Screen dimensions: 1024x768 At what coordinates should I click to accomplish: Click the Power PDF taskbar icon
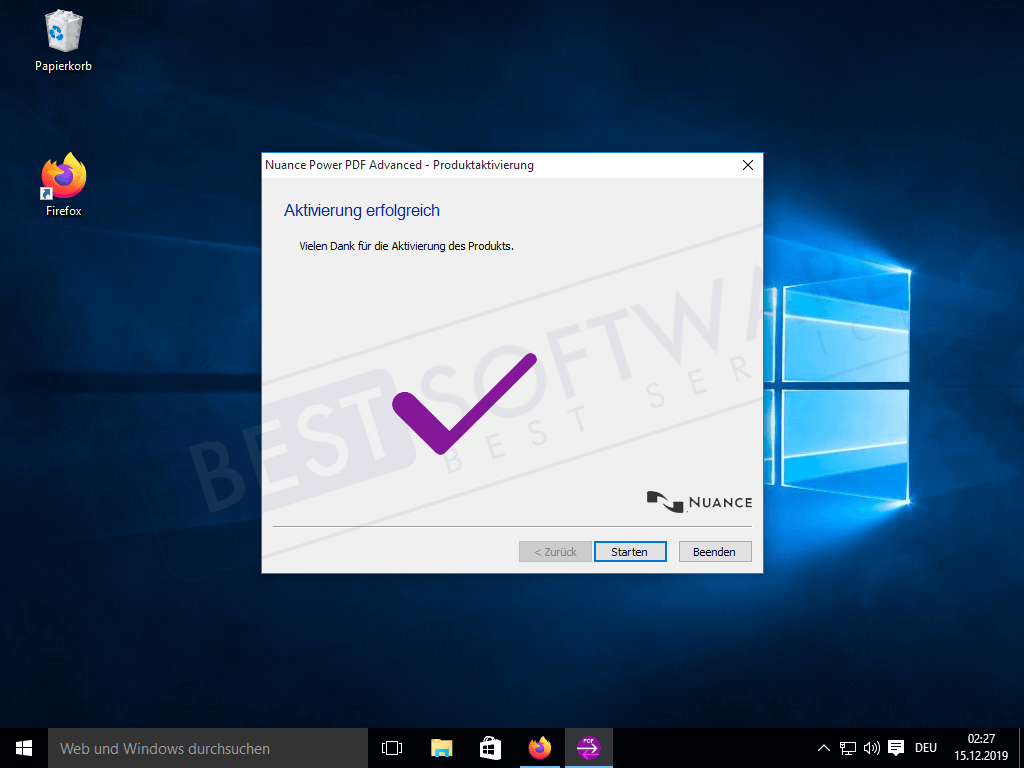[589, 748]
